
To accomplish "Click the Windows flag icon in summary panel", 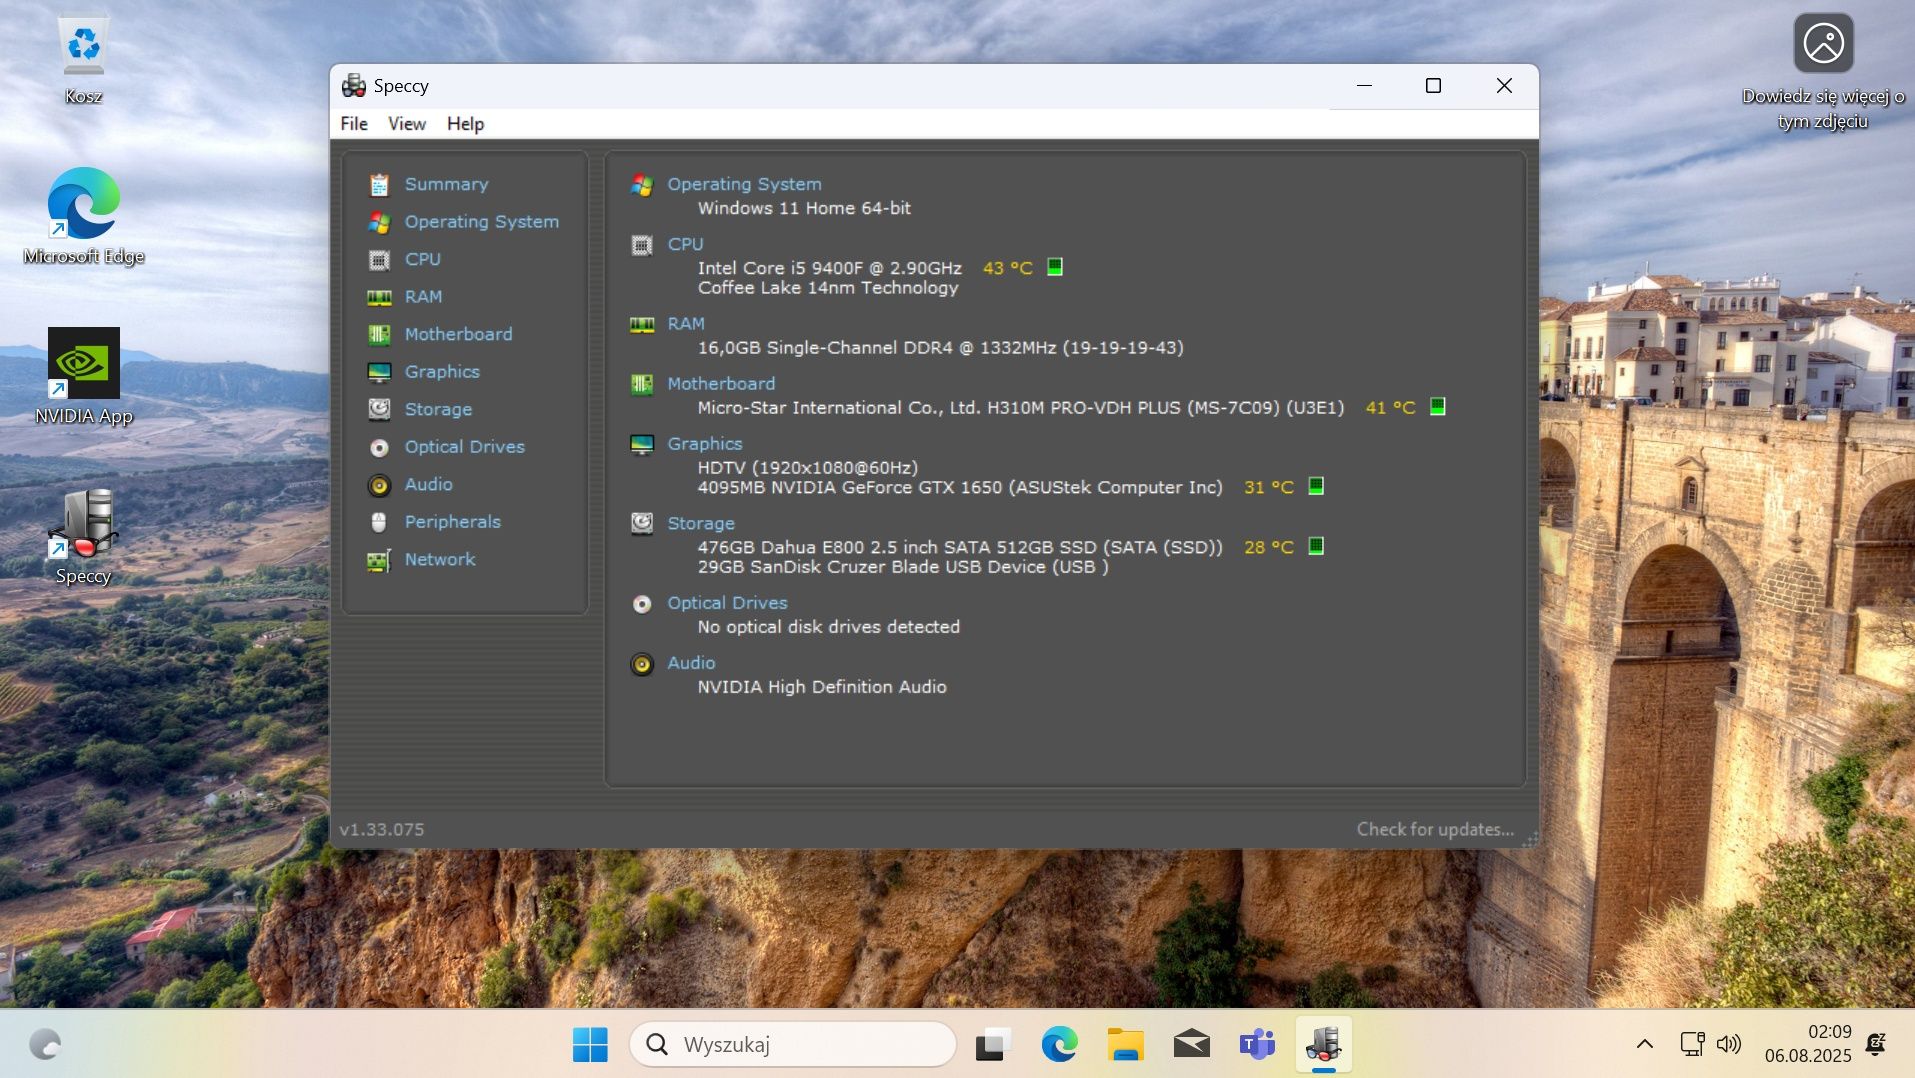I will point(642,185).
